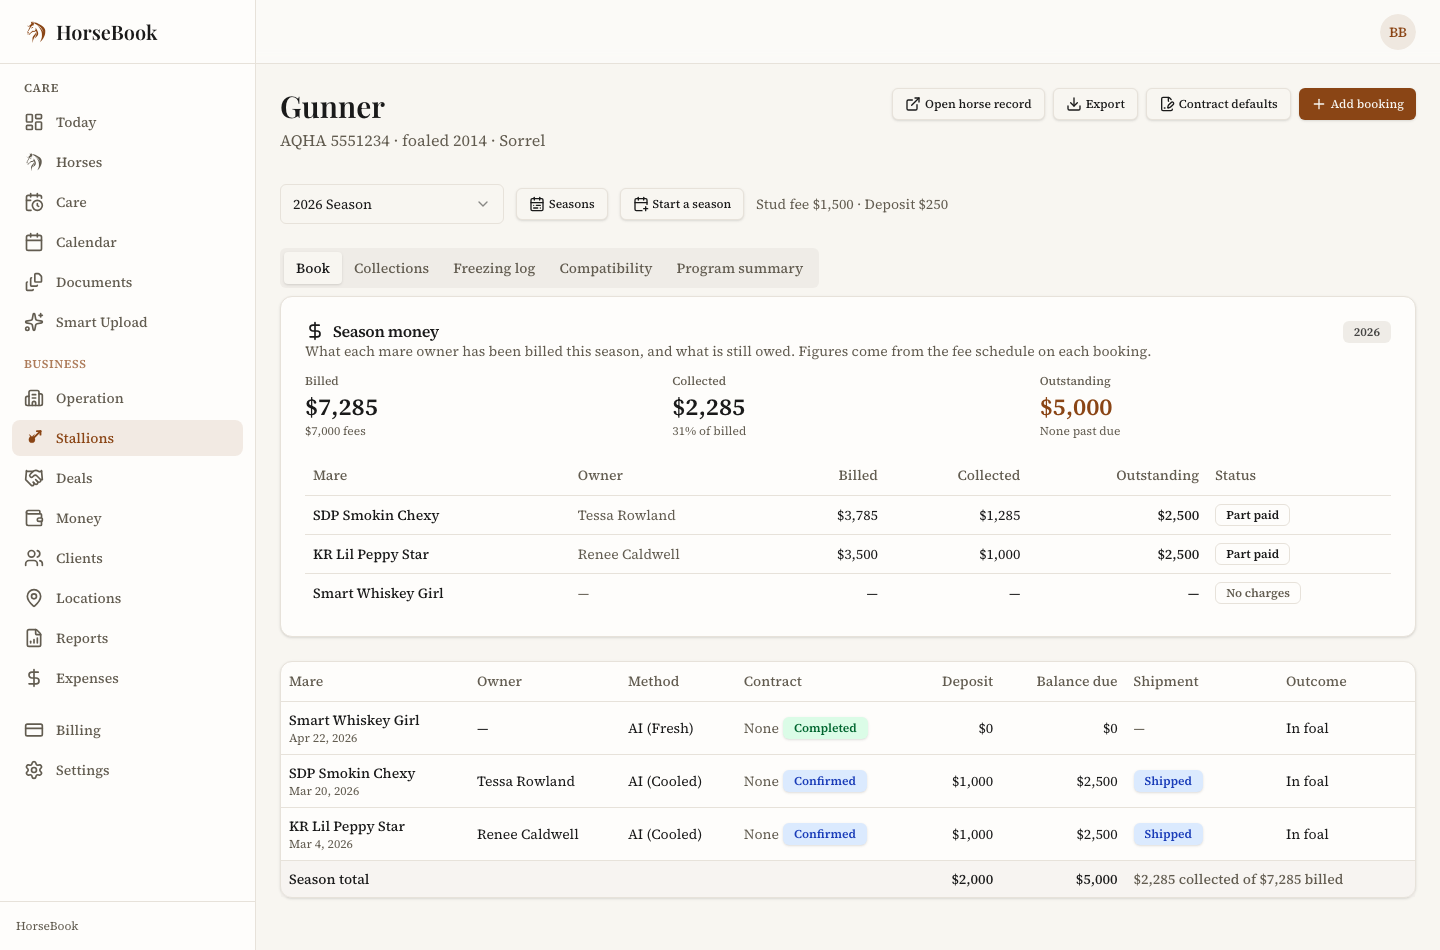The width and height of the screenshot is (1440, 950).
Task: Click the Confirmed badge for KR Lil Peppy Star
Action: [x=825, y=834]
